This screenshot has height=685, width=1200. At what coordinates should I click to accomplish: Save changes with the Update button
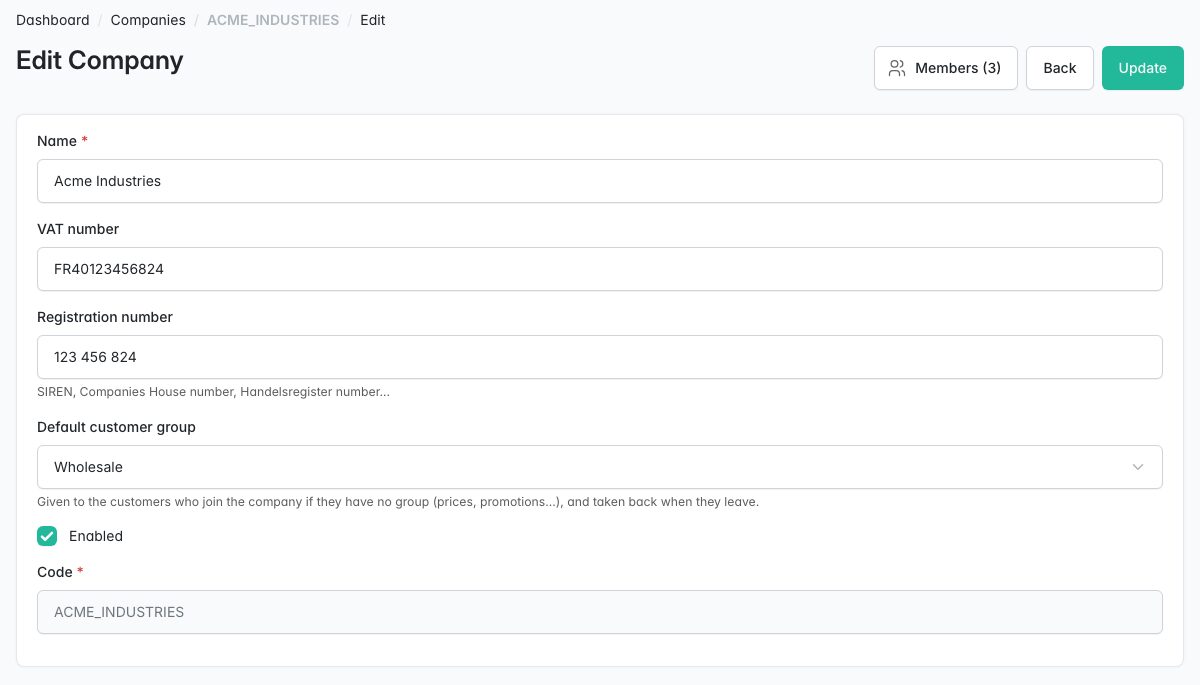1143,68
